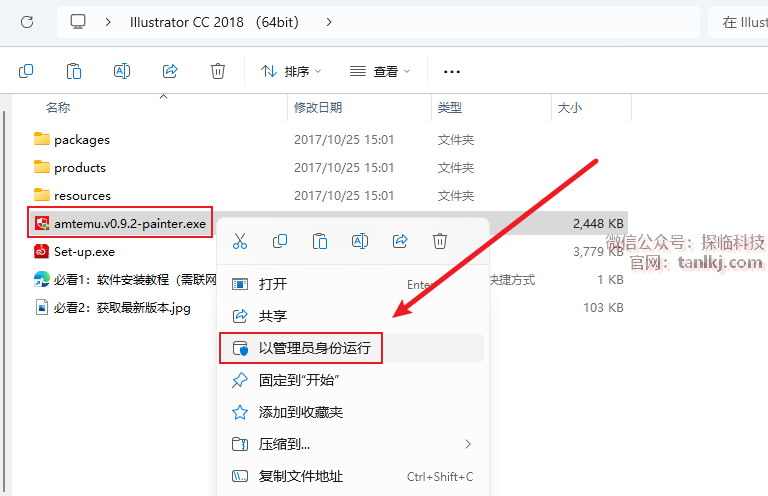
Task: Click the paste icon in context menu
Action: click(320, 241)
